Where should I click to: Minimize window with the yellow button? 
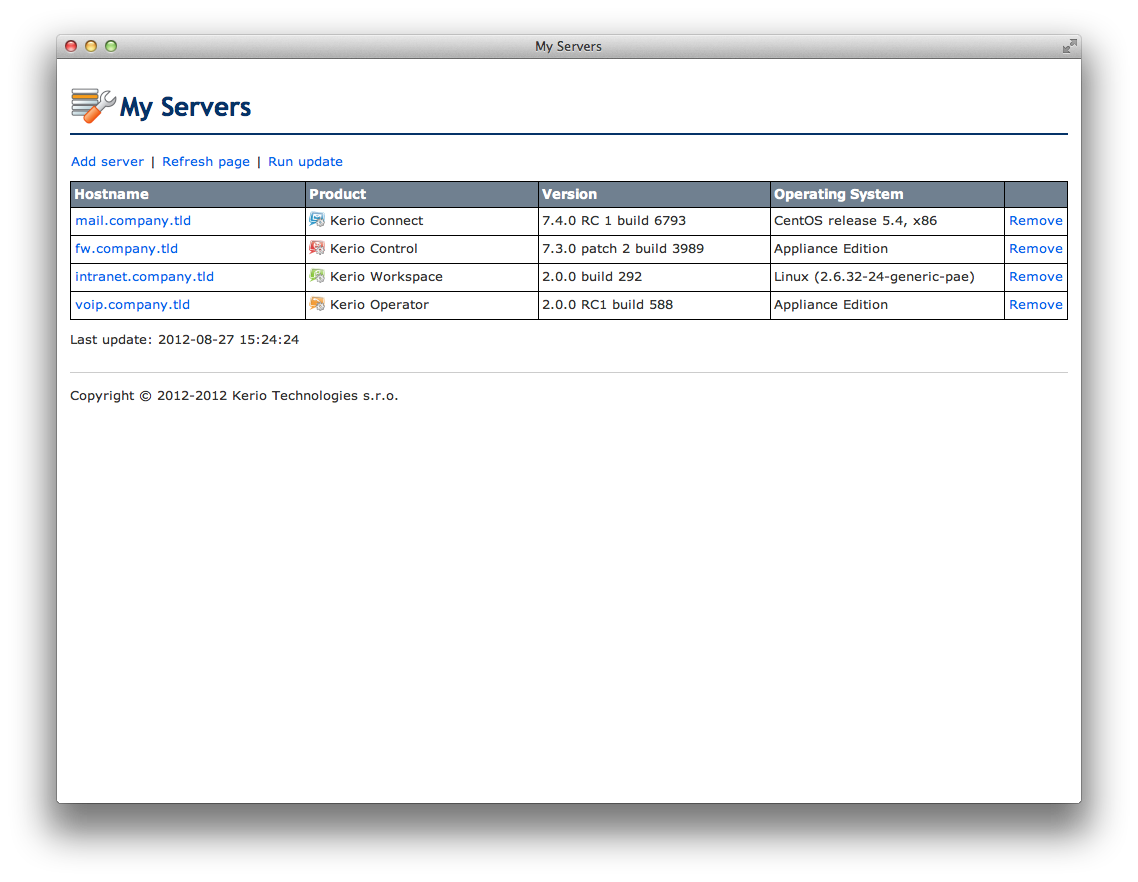click(x=91, y=46)
